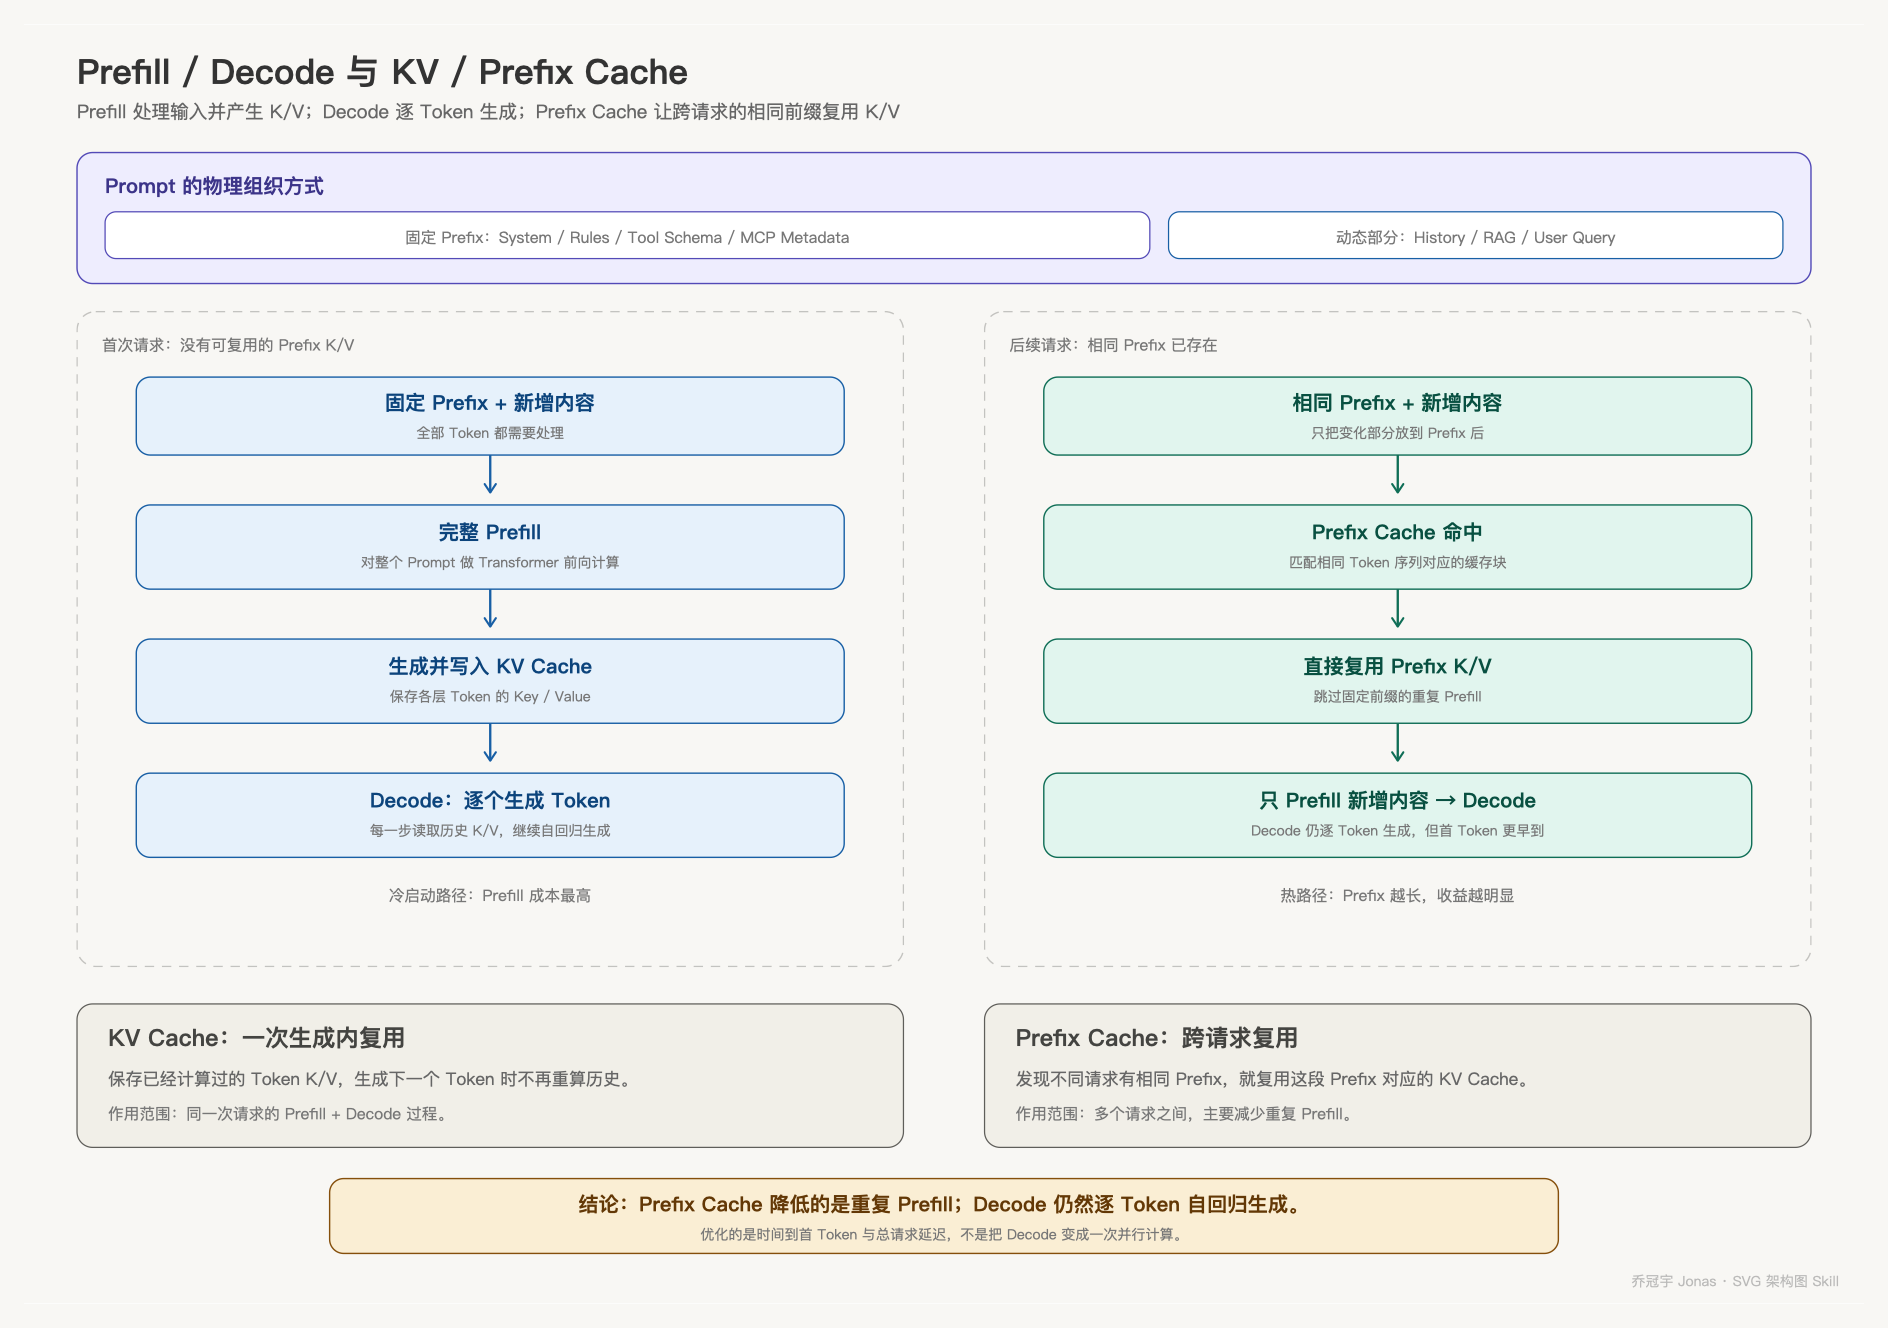This screenshot has height=1328, width=1888.
Task: Select the subtitle line beginning "Prefill 处理输入并产生 K/V"
Action: pos(488,112)
